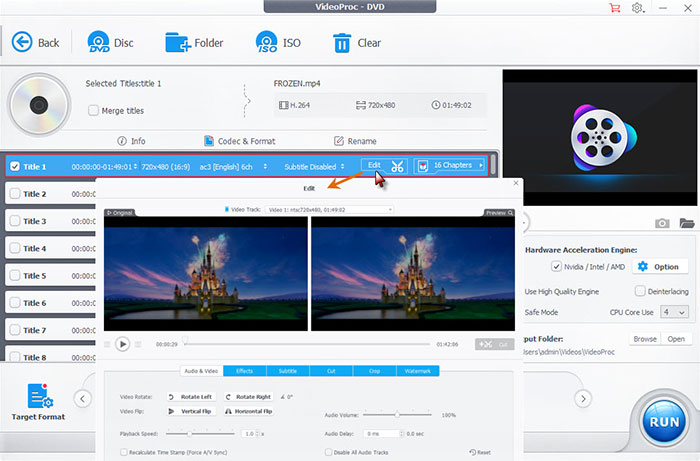Switch to the Watermark tab
700x461 pixels.
click(418, 371)
